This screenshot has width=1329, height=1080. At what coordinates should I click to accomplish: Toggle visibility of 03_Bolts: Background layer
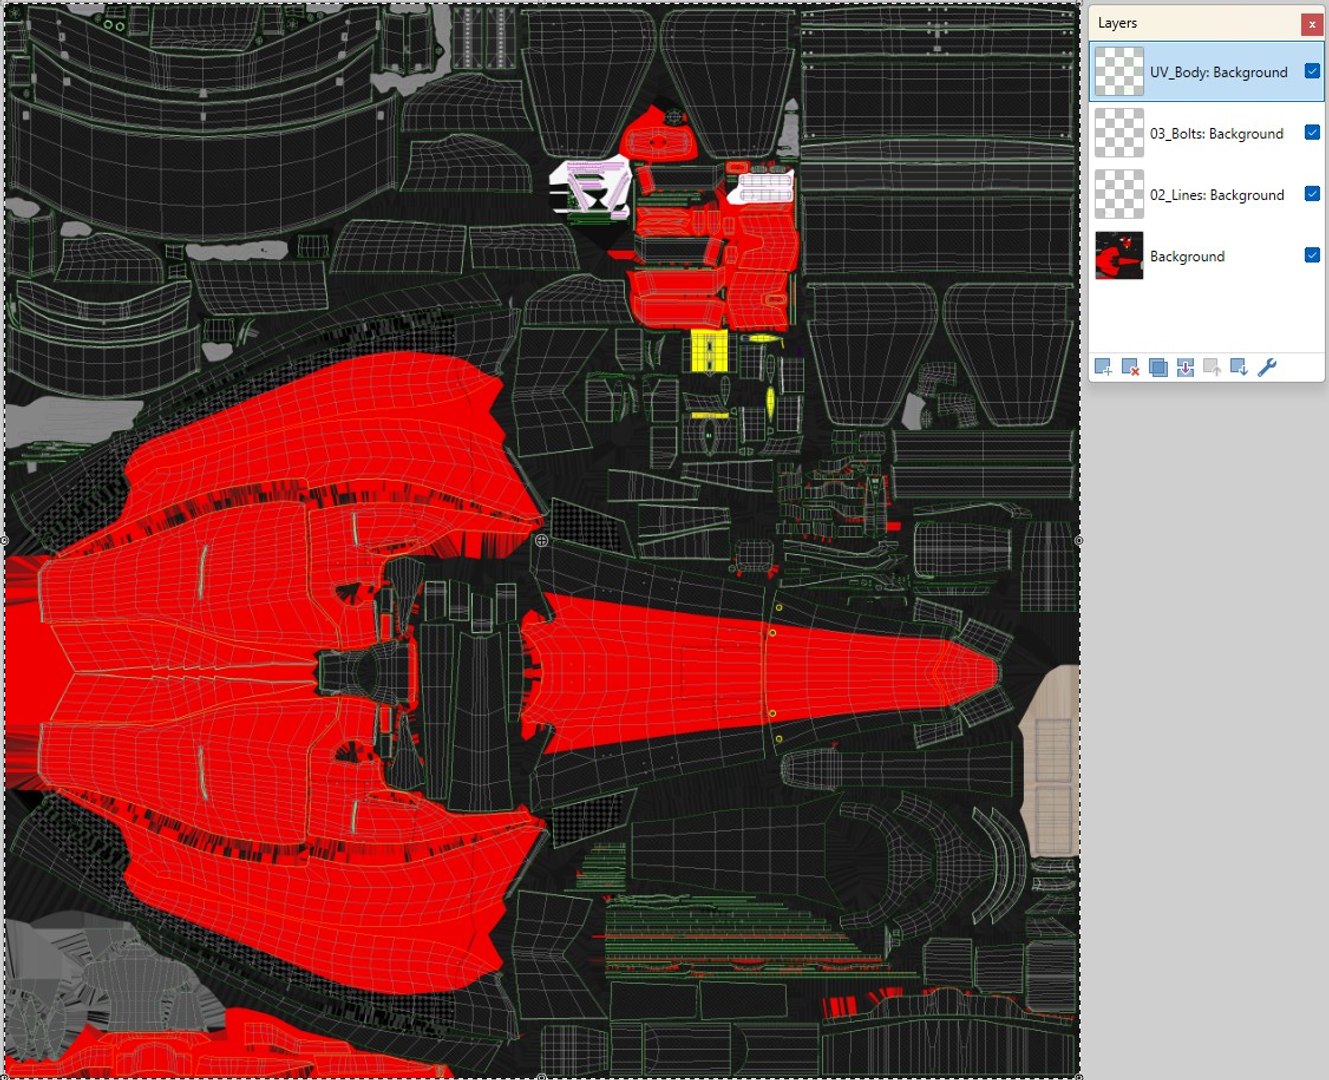coord(1312,132)
